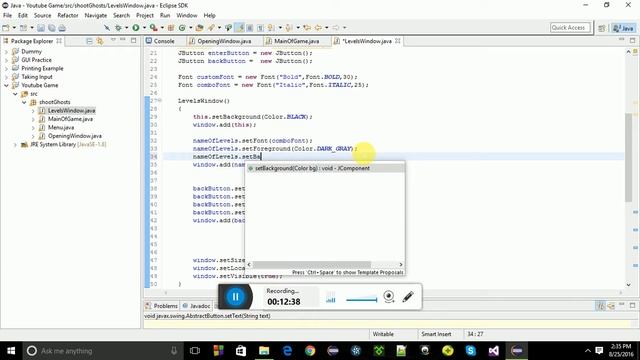Pause the screen recording
The image size is (640, 360).
pyautogui.click(x=236, y=297)
